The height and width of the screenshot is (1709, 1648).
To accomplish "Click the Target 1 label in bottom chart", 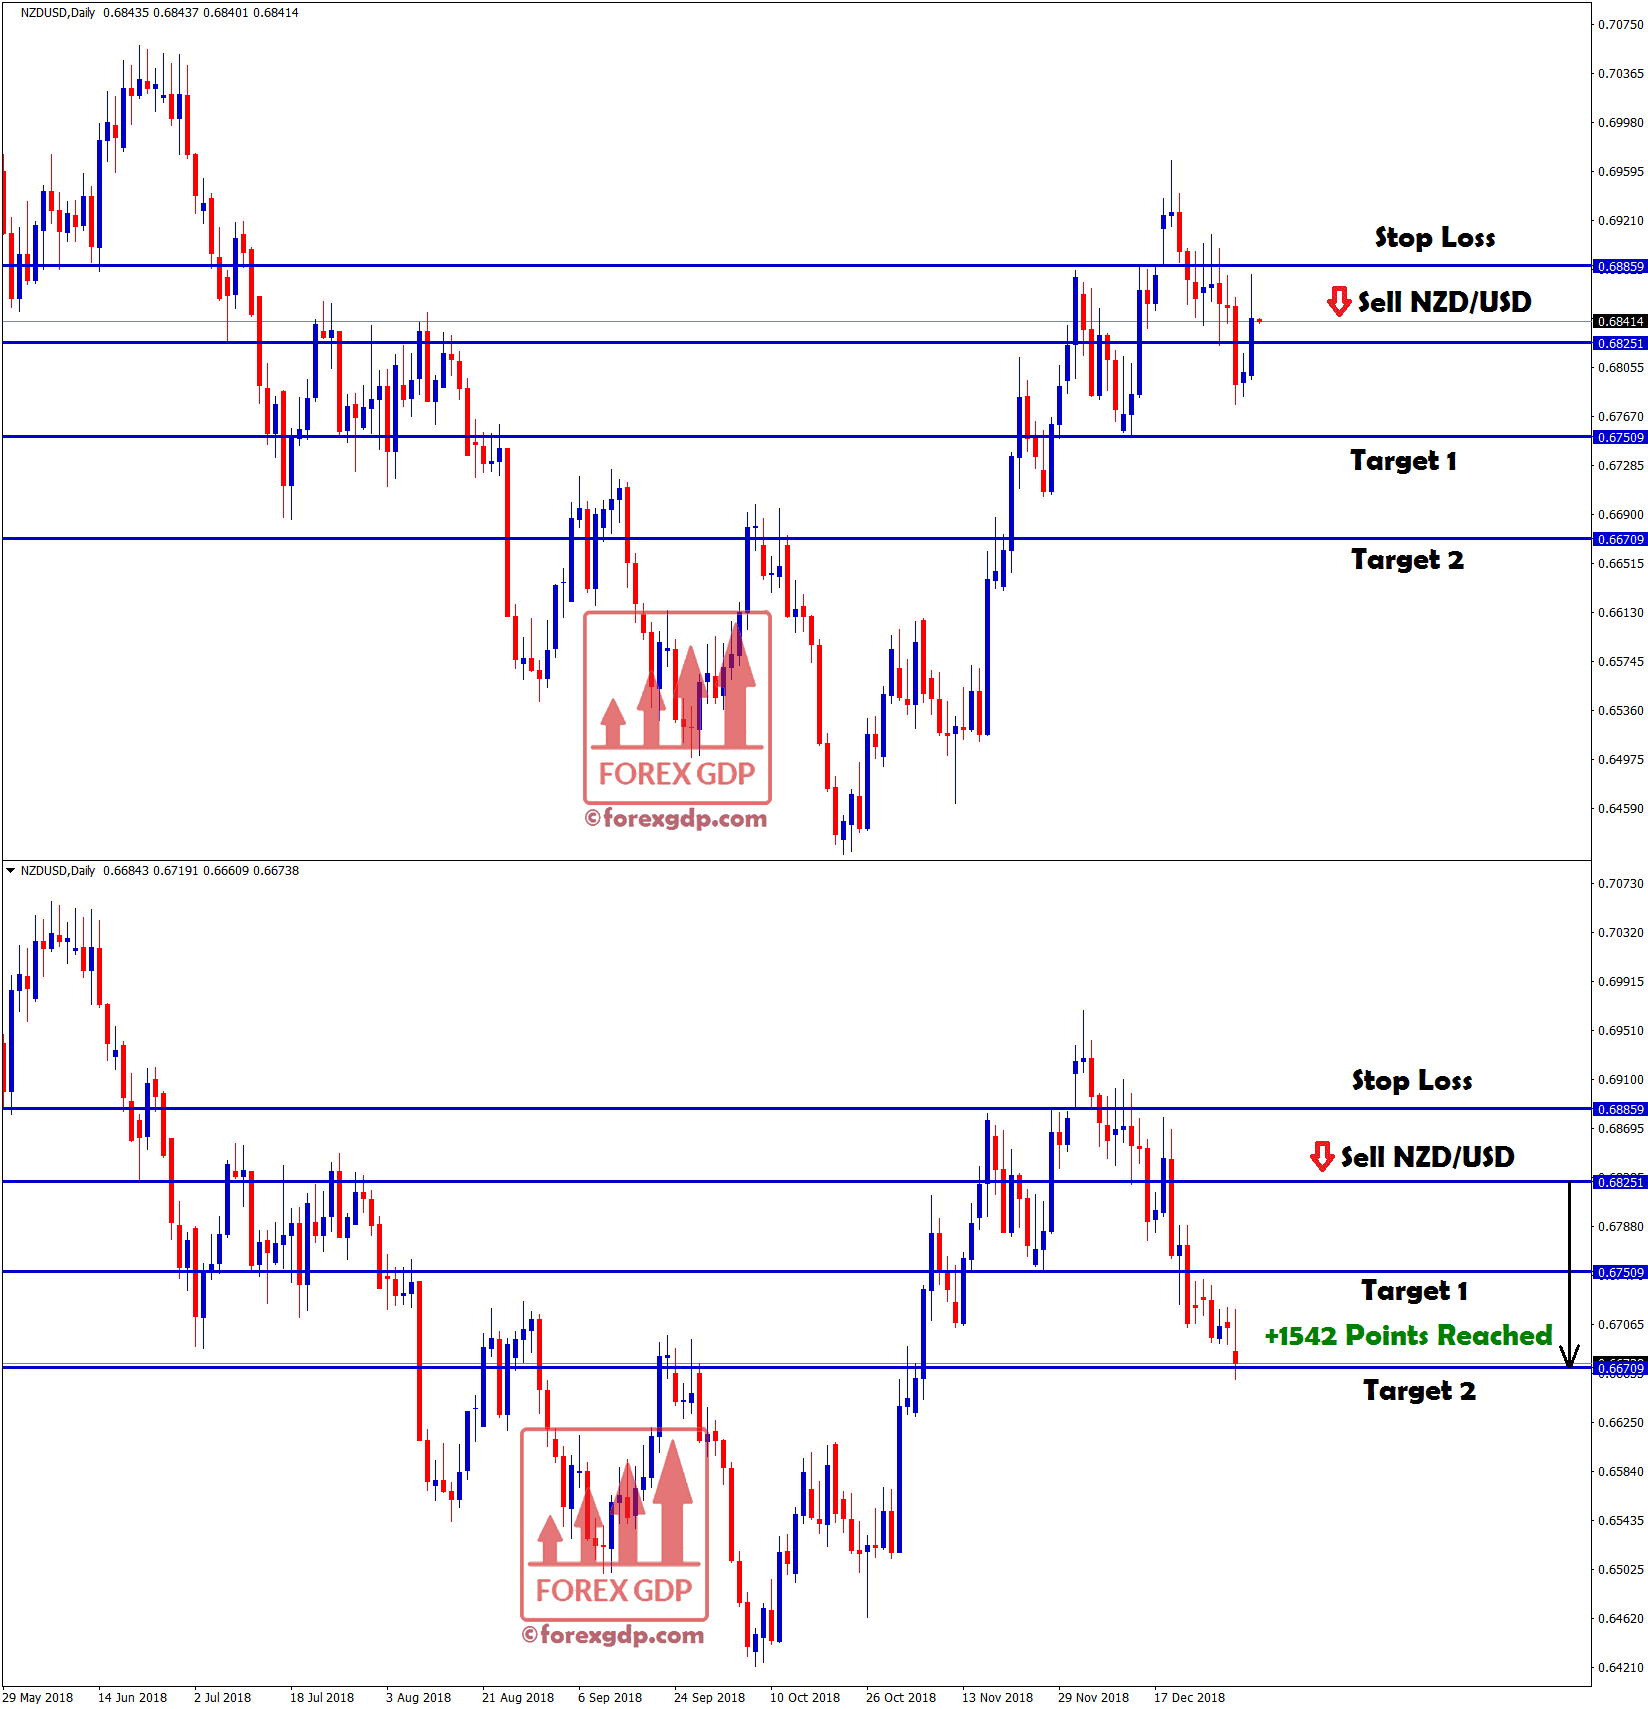I will click(x=1414, y=1291).
